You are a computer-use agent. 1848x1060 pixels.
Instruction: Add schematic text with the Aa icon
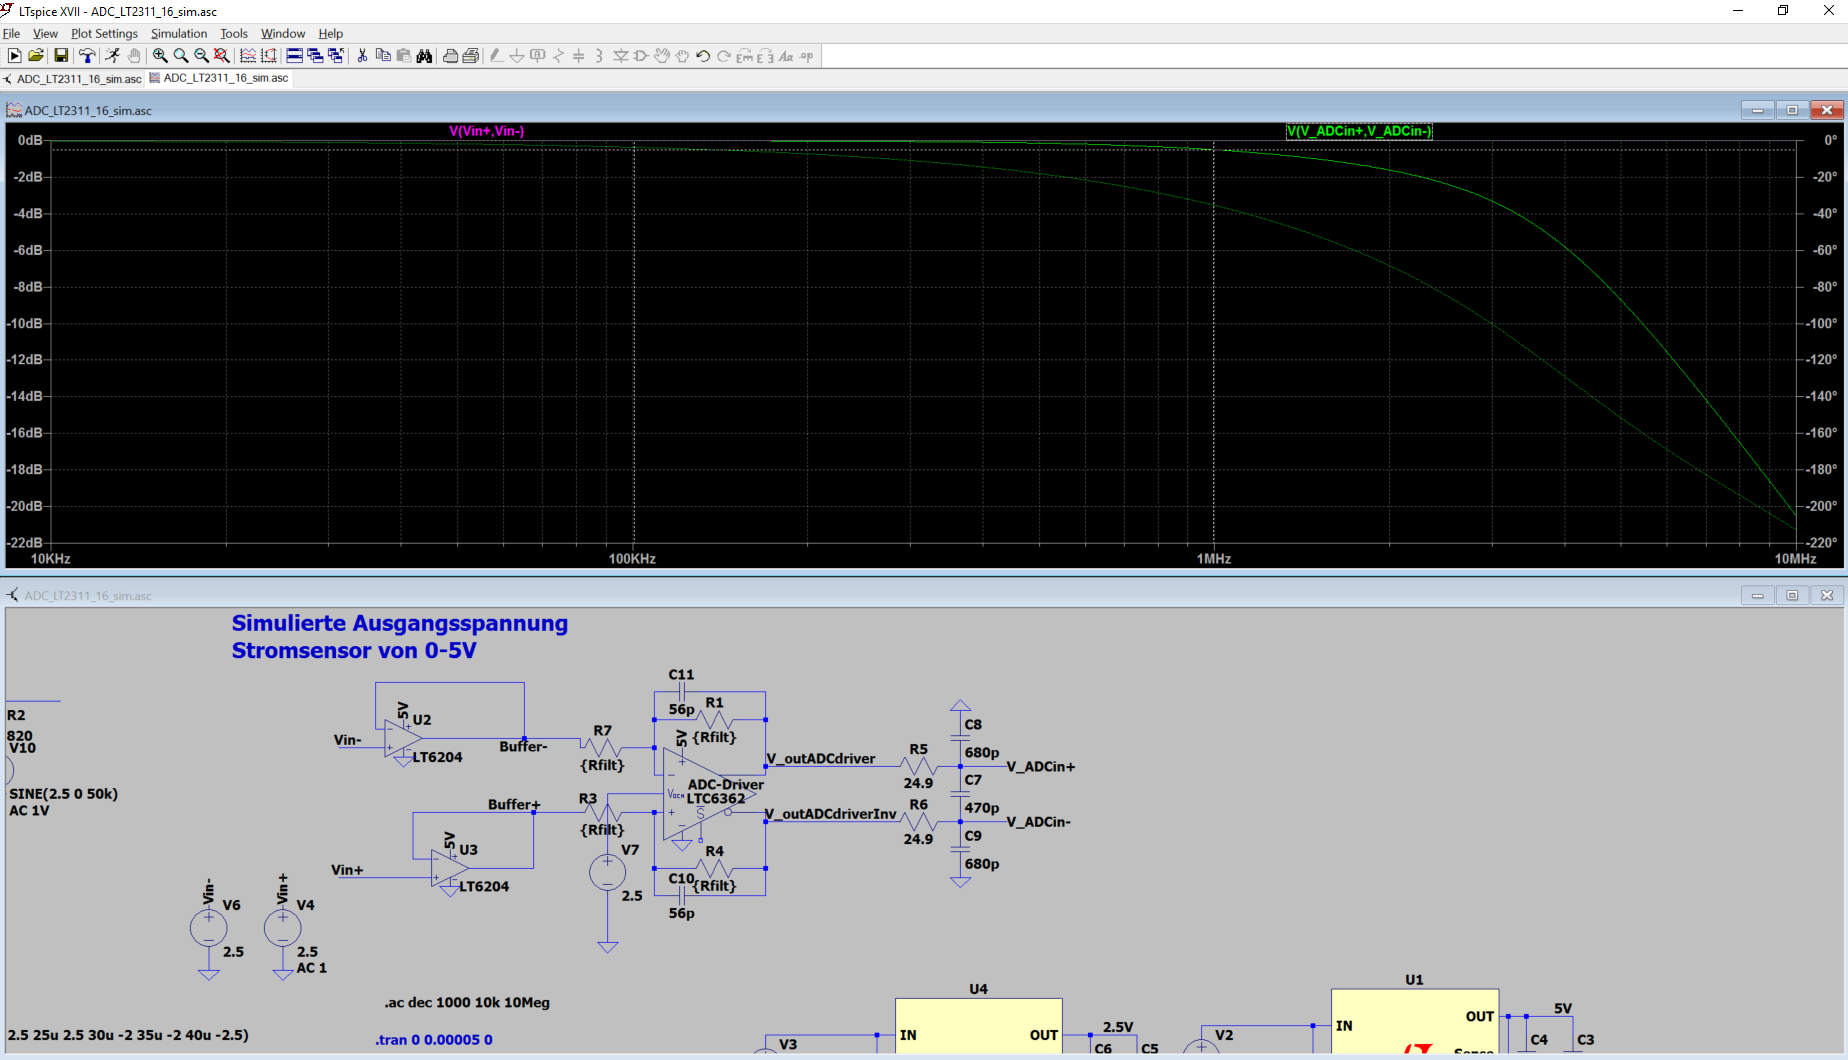click(x=784, y=56)
